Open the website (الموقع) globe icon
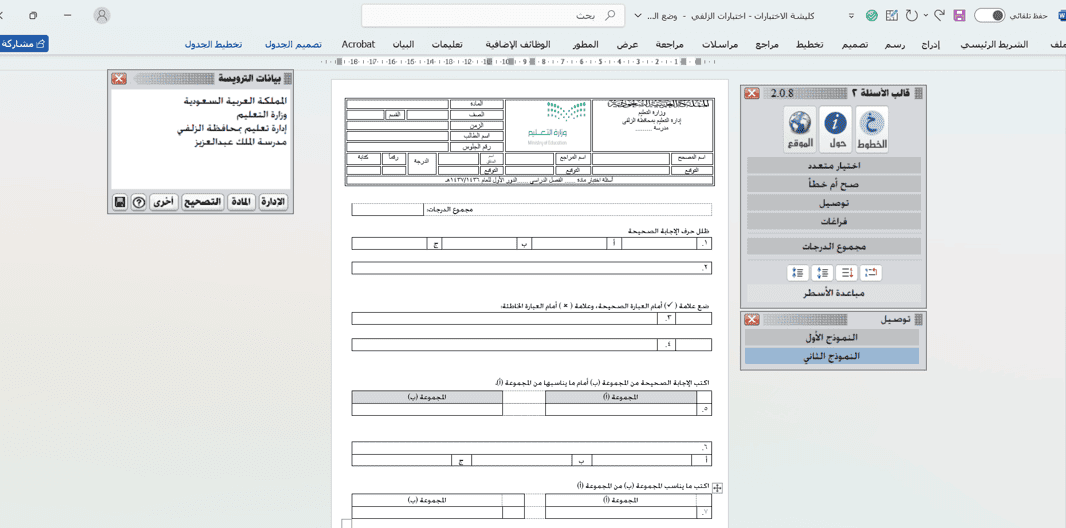 800,130
